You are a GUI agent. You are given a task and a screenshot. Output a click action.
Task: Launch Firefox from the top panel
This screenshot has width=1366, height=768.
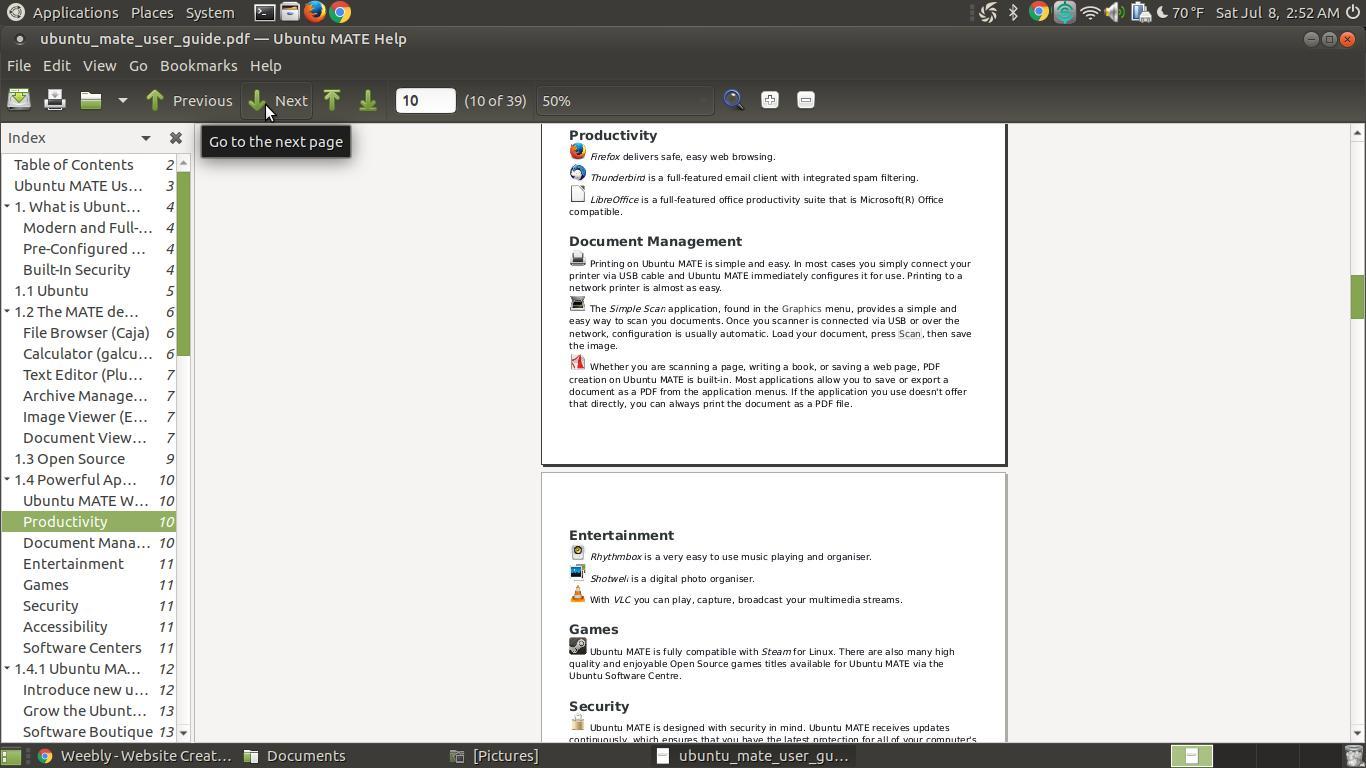point(314,12)
